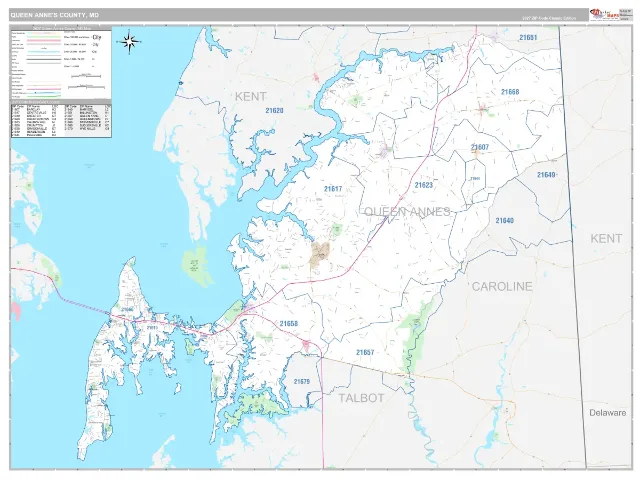640x480 pixels.
Task: Click the compass rose north indicator
Action: click(x=130, y=42)
